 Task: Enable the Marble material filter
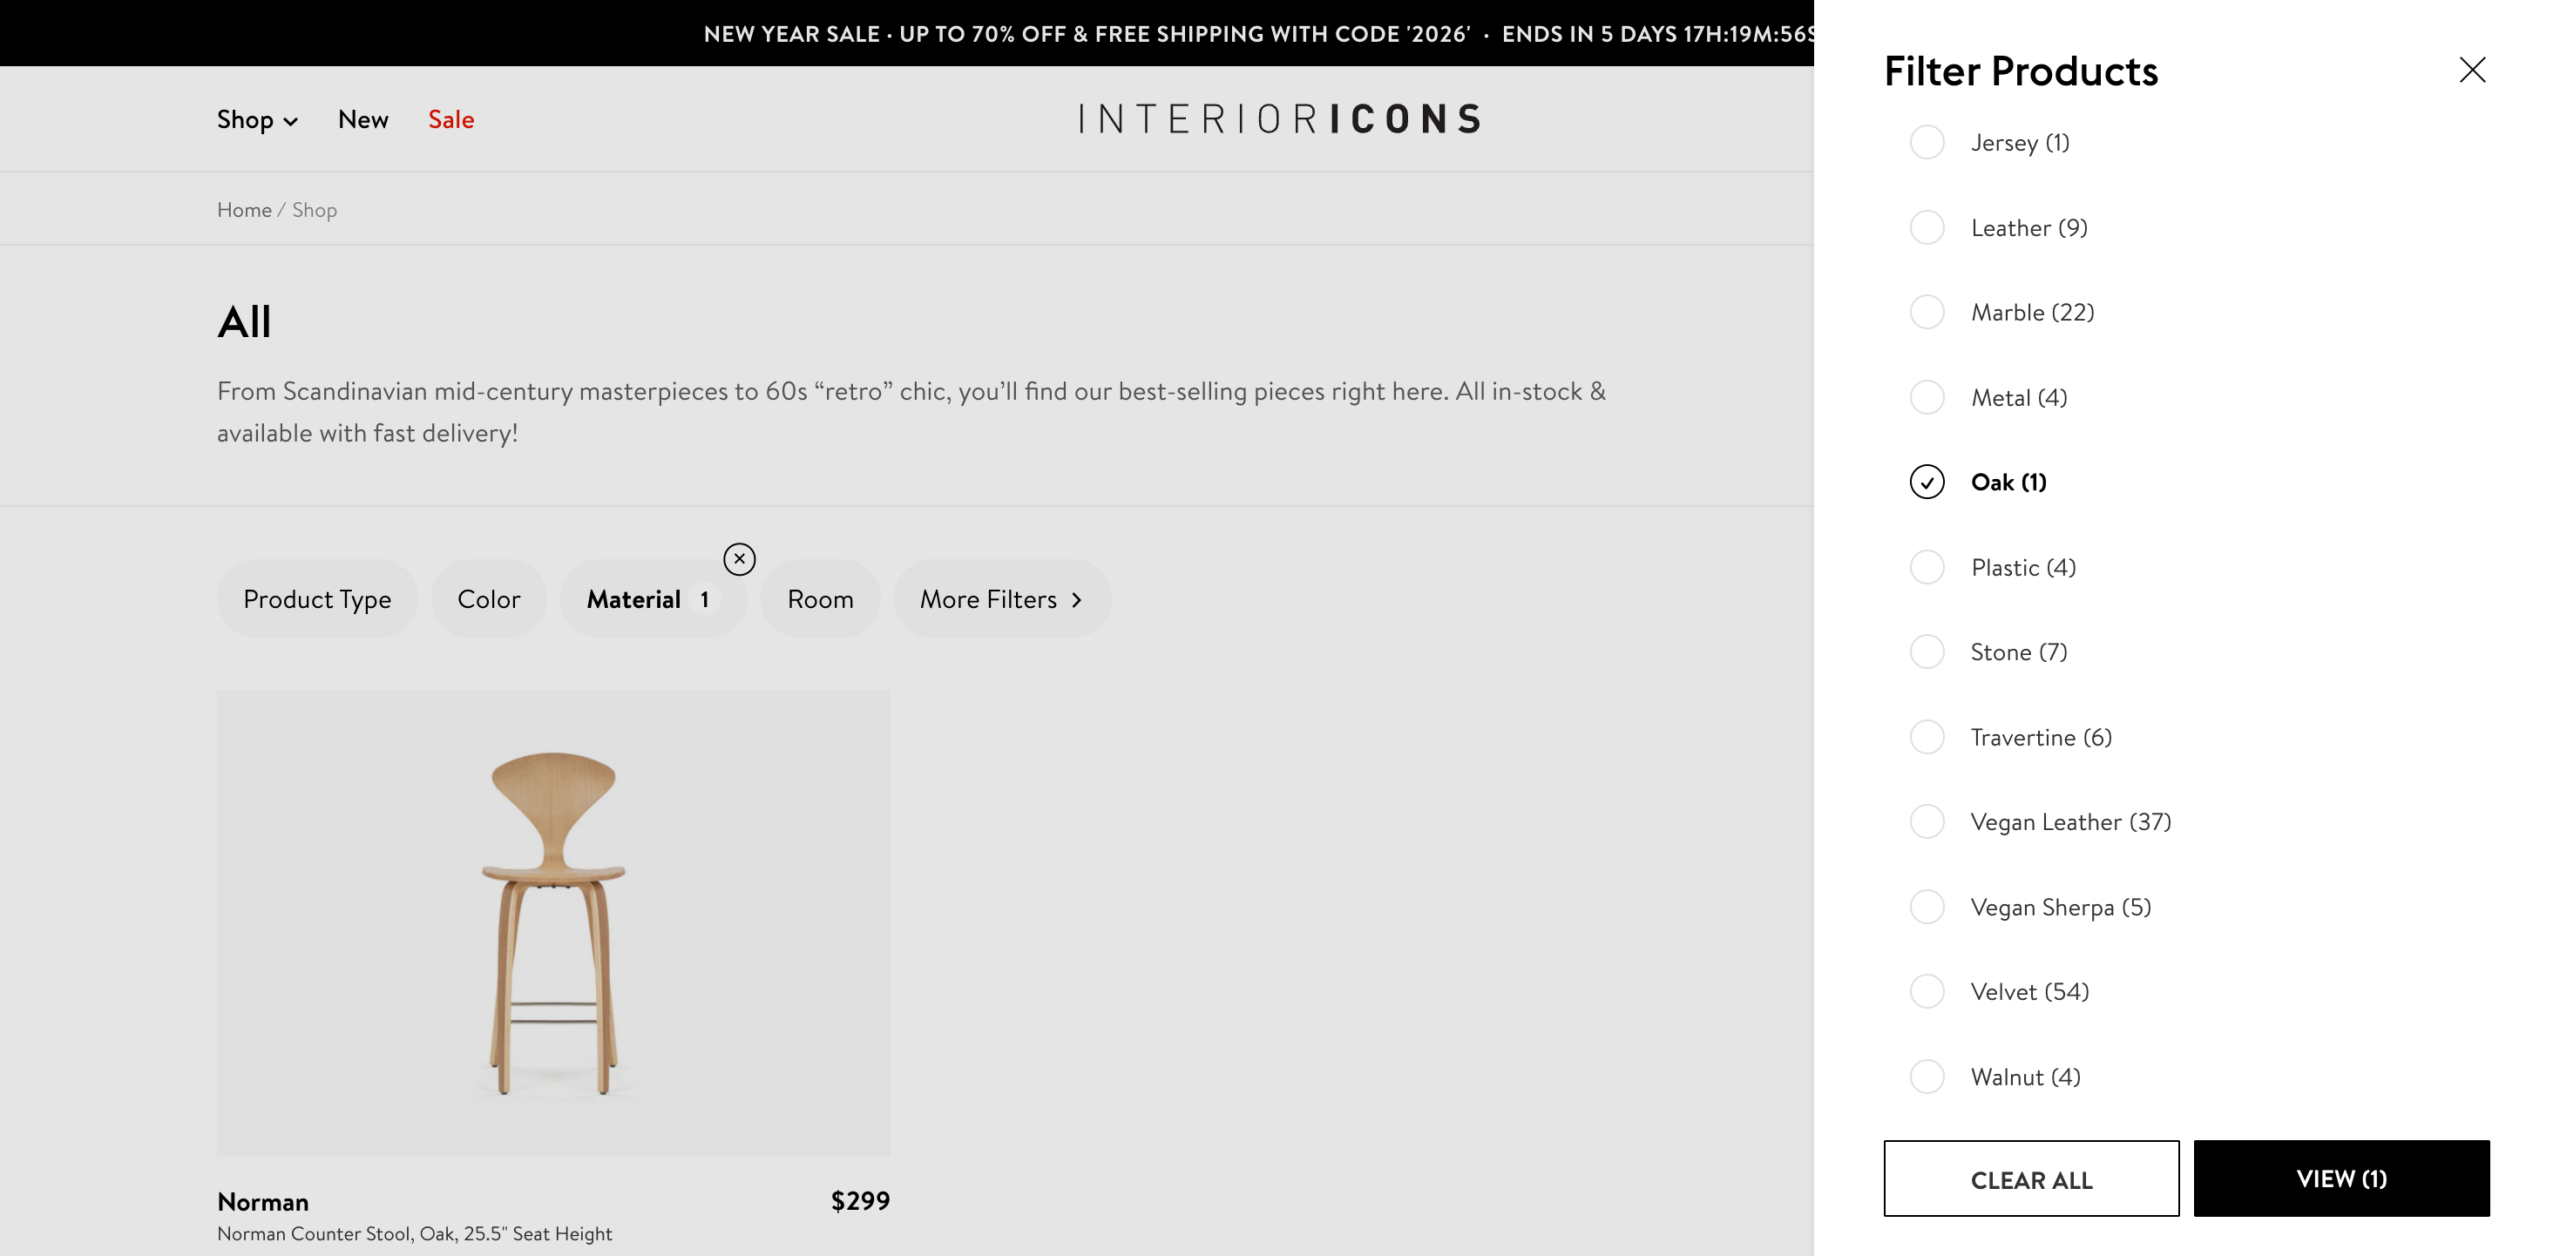point(1927,312)
